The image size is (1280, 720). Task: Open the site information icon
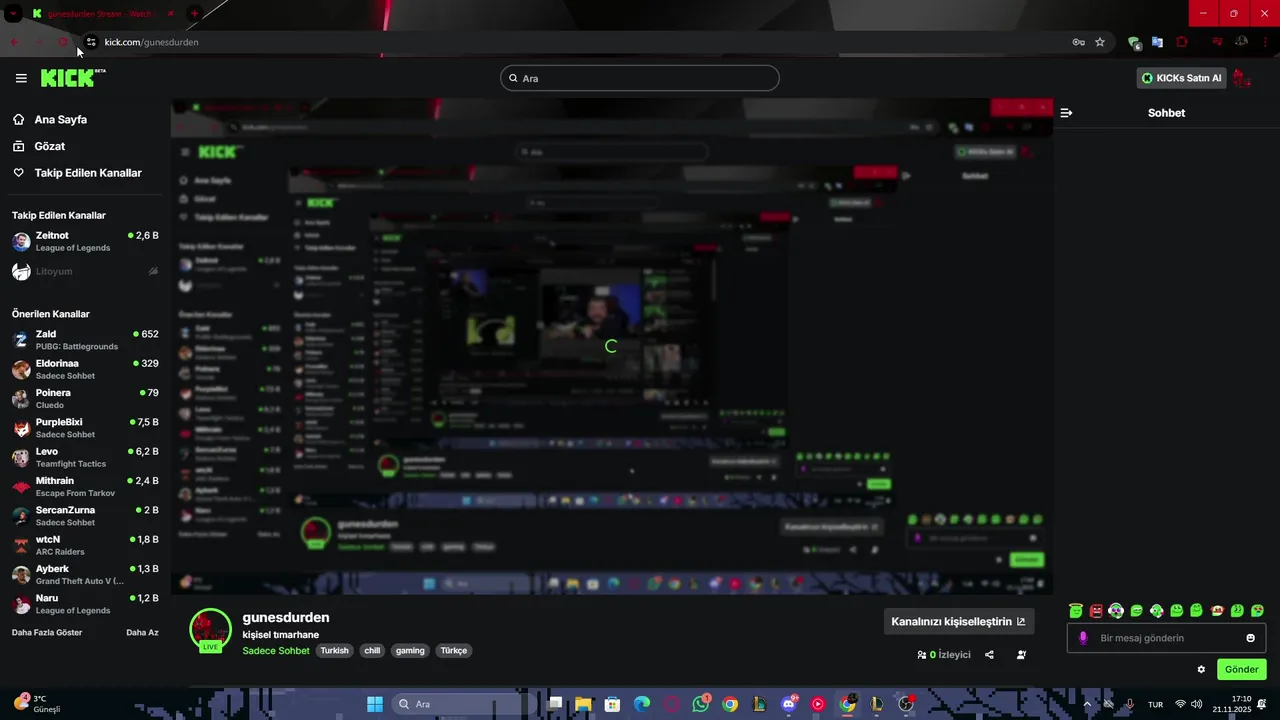(90, 42)
